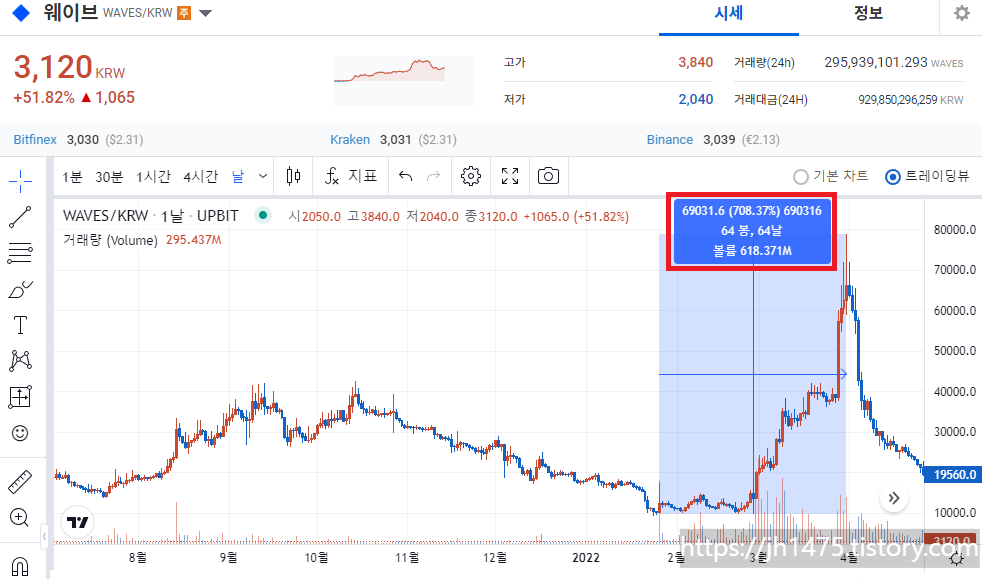Click the blue diamond WAVES coin icon
Viewport: 982px width, 579px height.
(21, 13)
